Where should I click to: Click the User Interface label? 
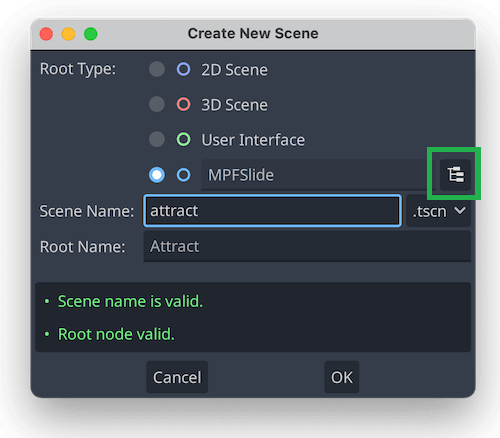coord(253,140)
